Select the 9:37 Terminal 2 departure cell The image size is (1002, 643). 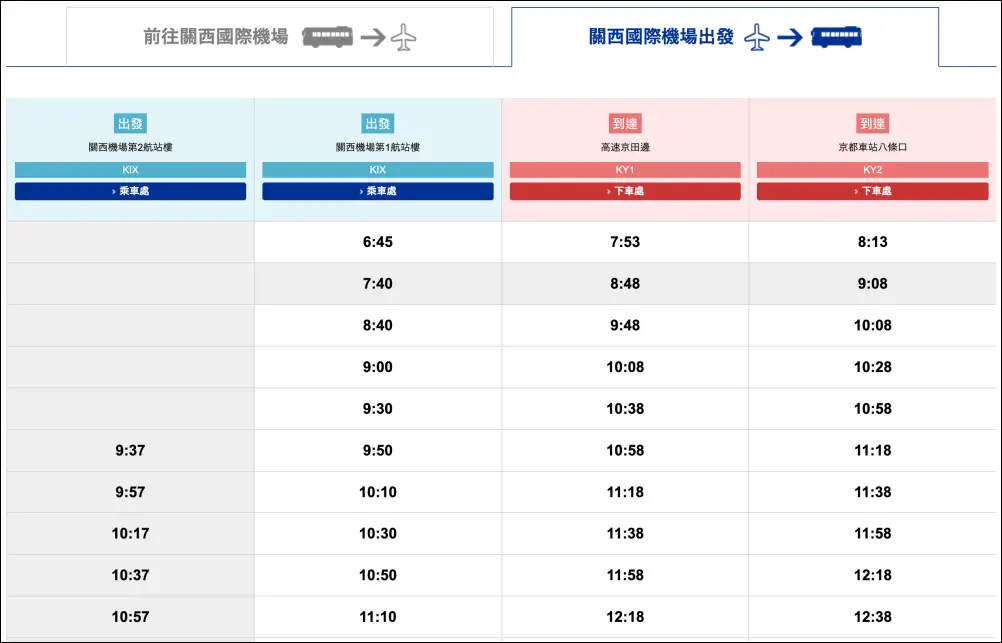(130, 451)
